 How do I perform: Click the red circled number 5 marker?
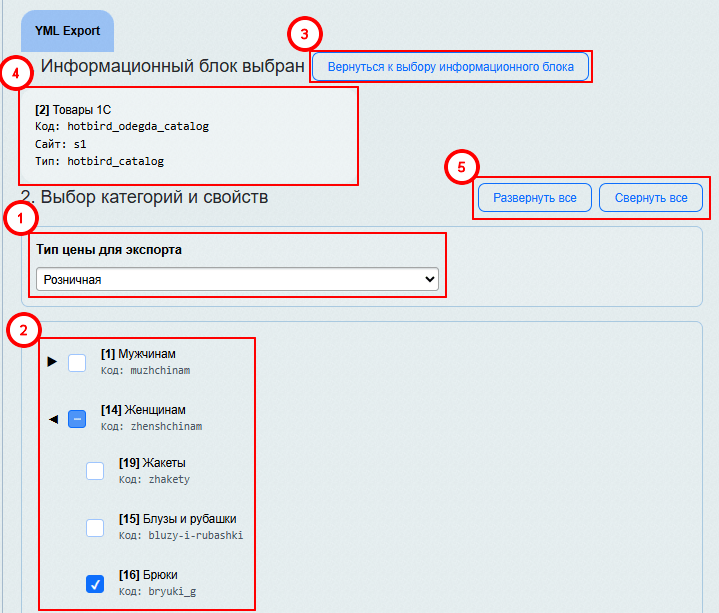click(x=461, y=168)
